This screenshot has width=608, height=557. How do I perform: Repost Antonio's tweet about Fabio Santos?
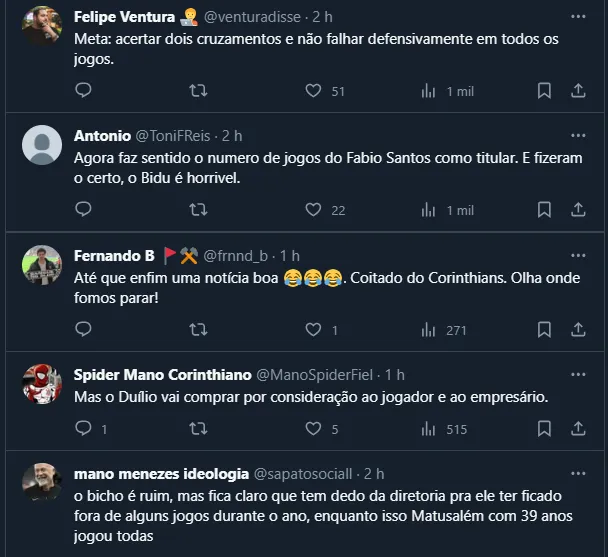[198, 210]
